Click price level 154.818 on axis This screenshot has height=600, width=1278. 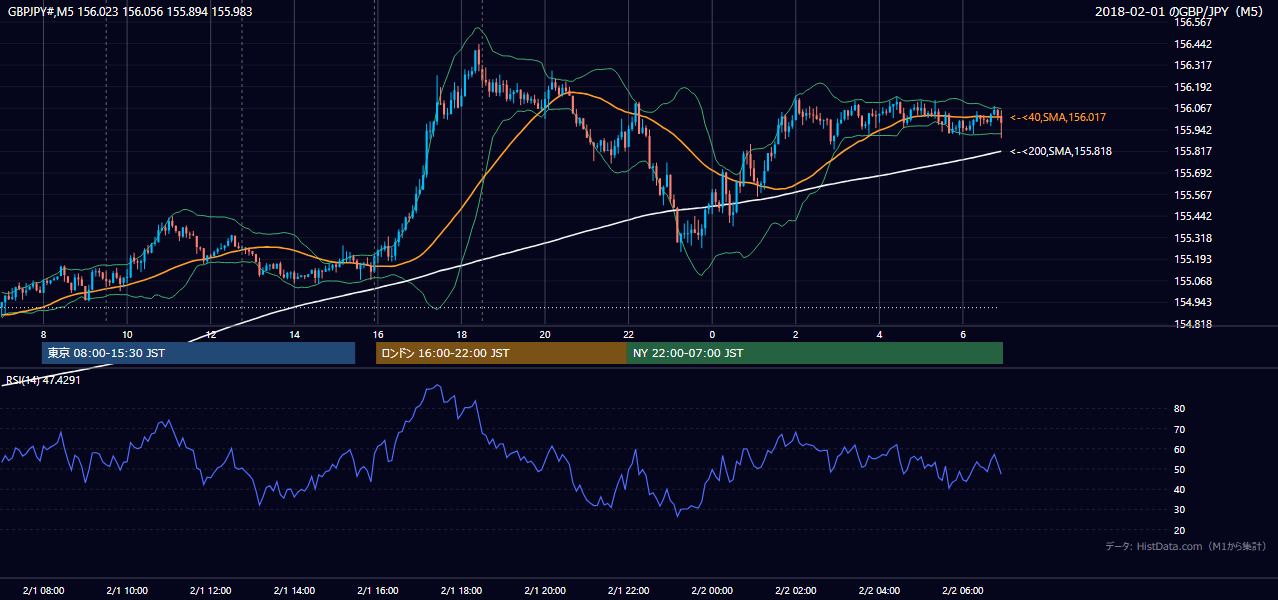coord(1193,325)
